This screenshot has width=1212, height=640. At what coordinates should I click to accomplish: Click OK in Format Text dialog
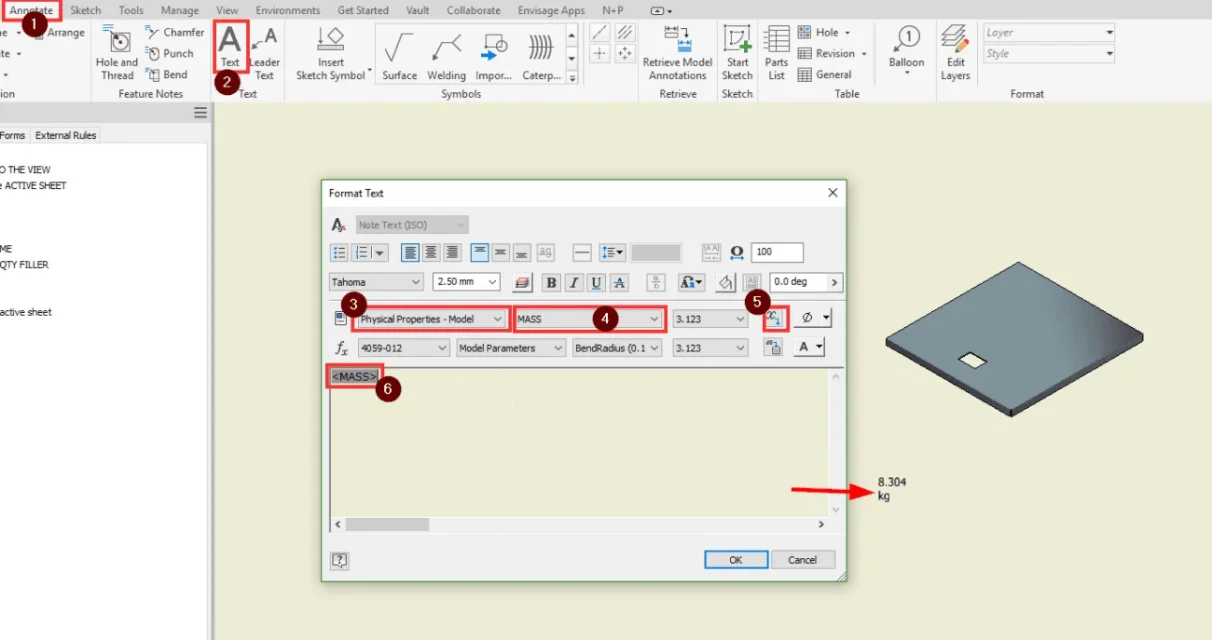point(735,560)
